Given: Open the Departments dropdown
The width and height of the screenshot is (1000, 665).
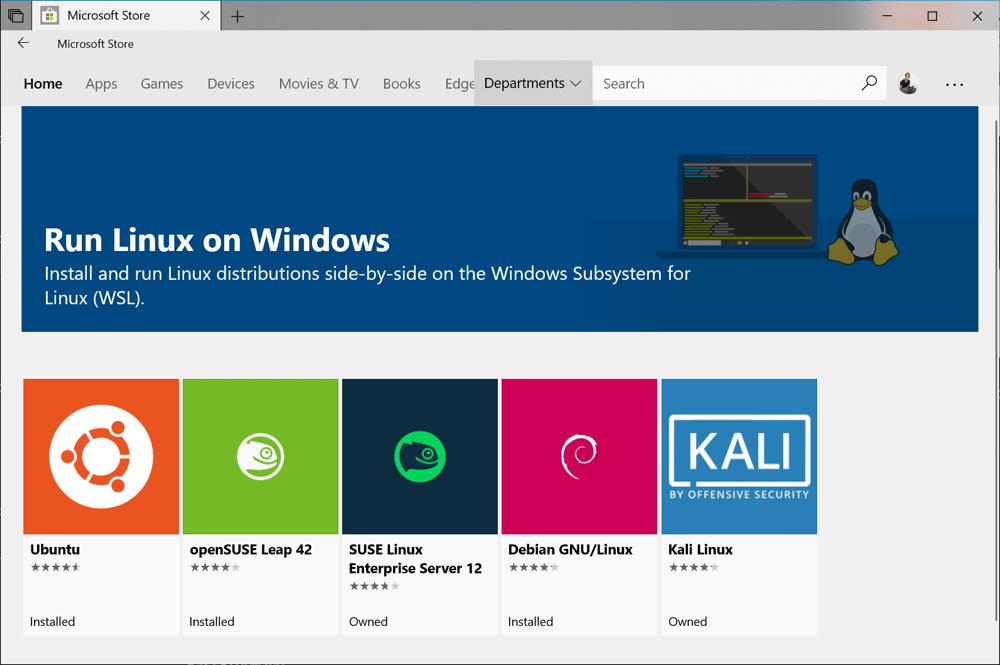Looking at the screenshot, I should [x=532, y=83].
